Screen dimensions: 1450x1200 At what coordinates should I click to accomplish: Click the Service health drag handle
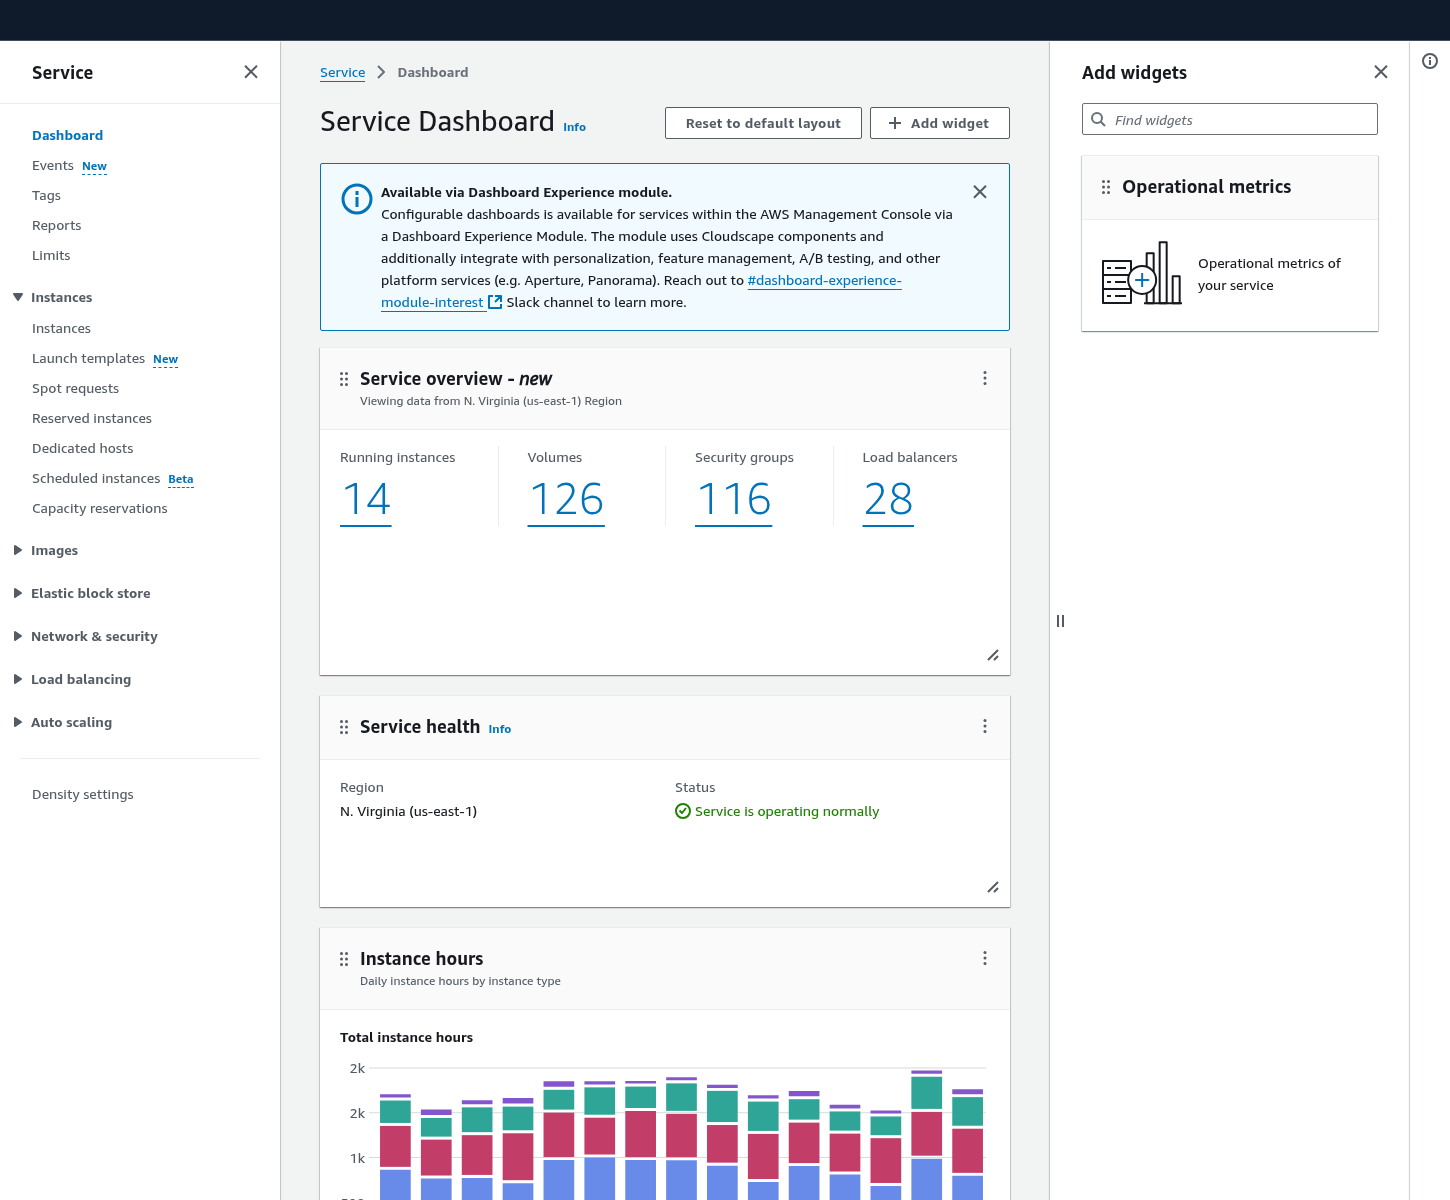[344, 727]
